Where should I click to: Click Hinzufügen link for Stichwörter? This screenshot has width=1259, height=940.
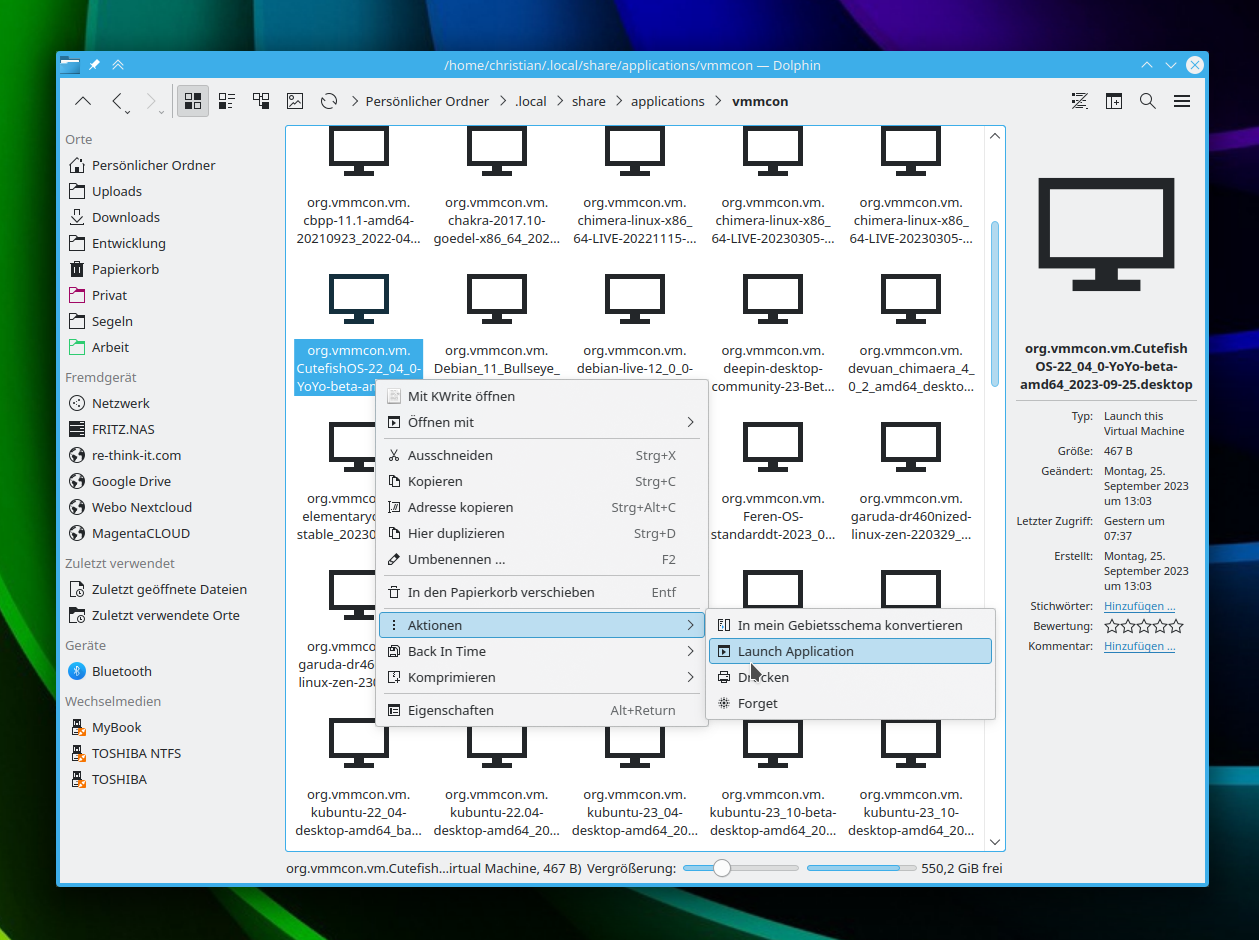[x=1139, y=606]
